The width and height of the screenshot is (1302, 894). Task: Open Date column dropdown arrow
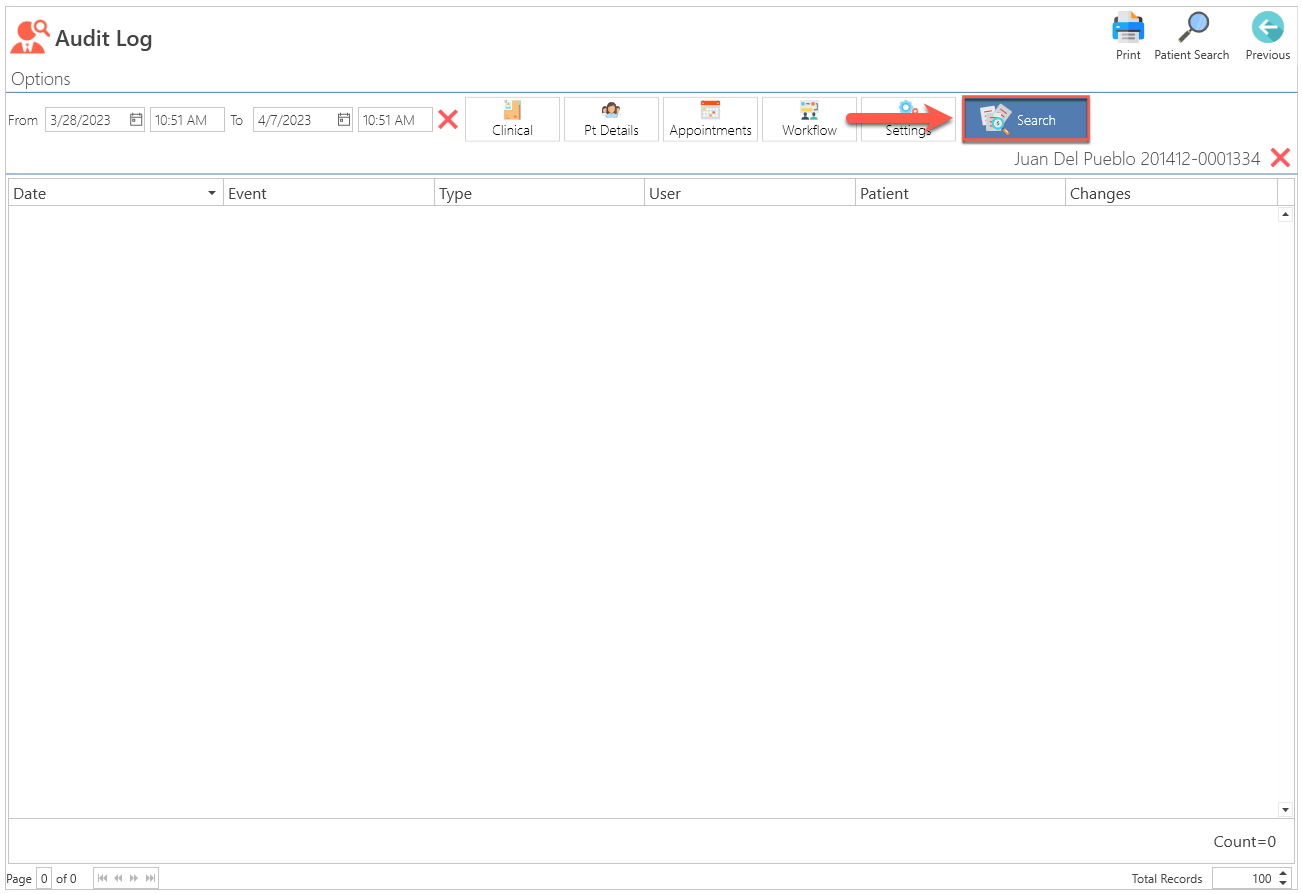pos(212,193)
